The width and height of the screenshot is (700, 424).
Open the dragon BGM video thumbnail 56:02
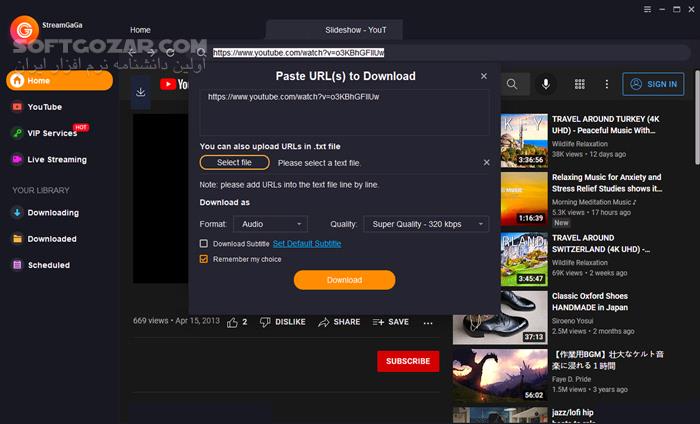point(500,376)
